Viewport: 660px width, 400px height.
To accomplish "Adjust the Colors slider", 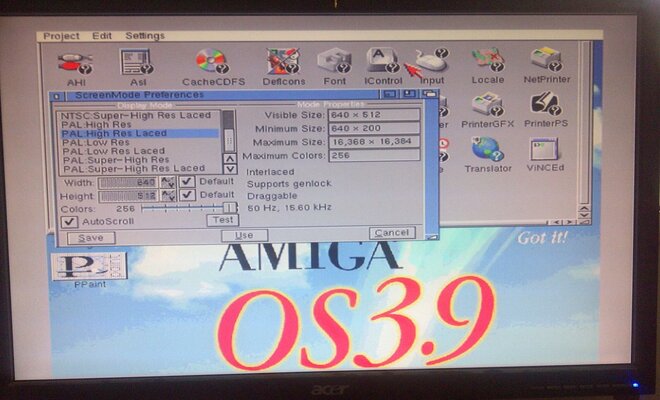I will coord(189,208).
